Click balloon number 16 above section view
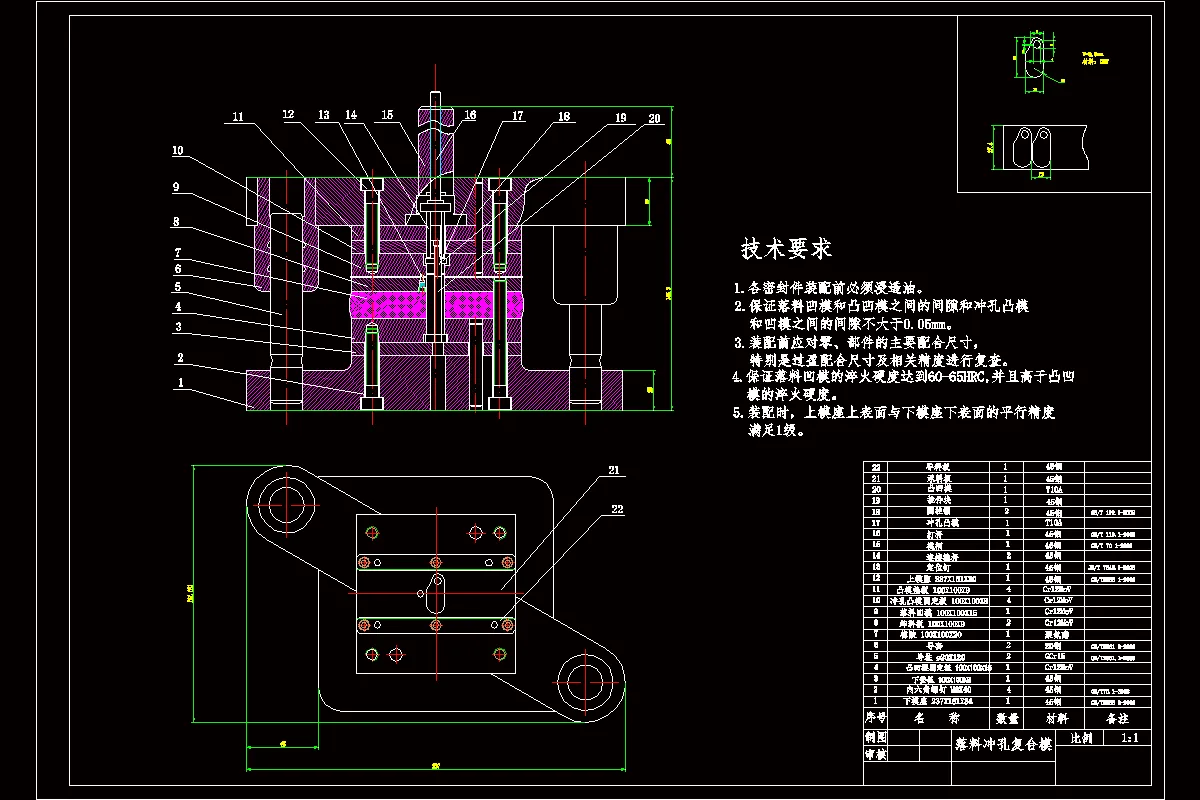The image size is (1200, 800). click(x=470, y=116)
